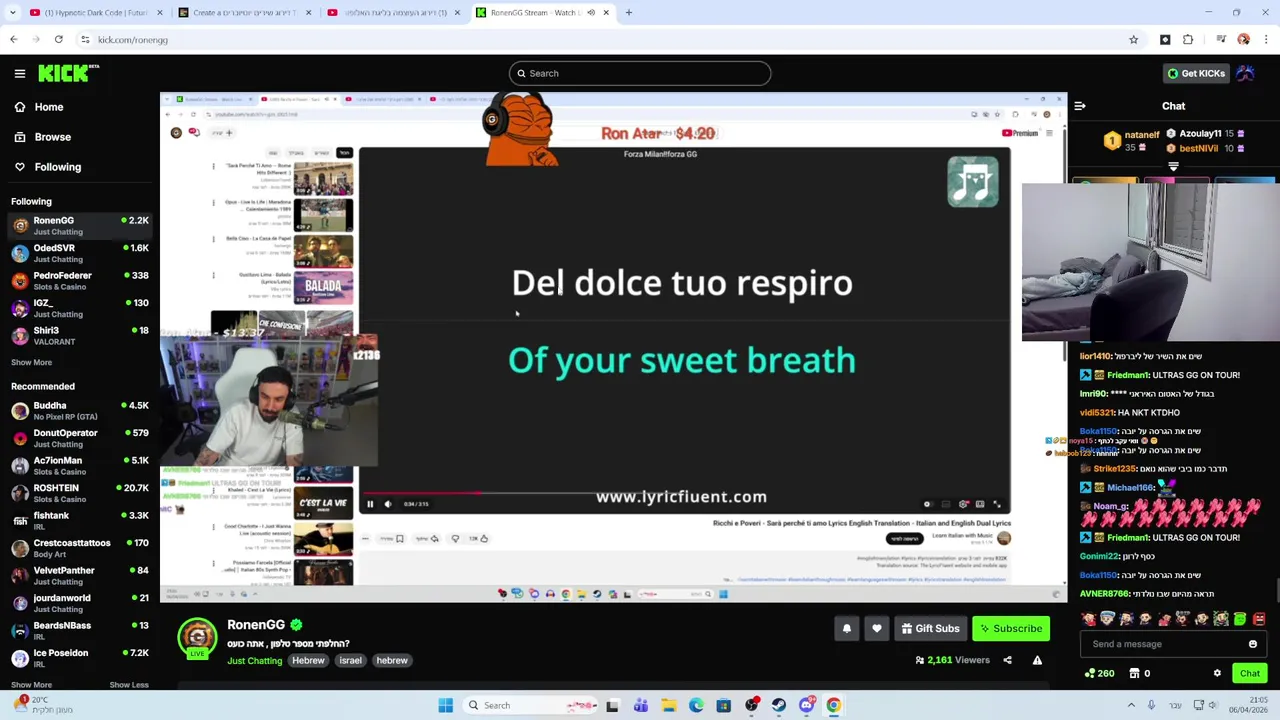Open File Explorer from taskbar
Image resolution: width=1280 pixels, height=720 pixels.
(668, 705)
